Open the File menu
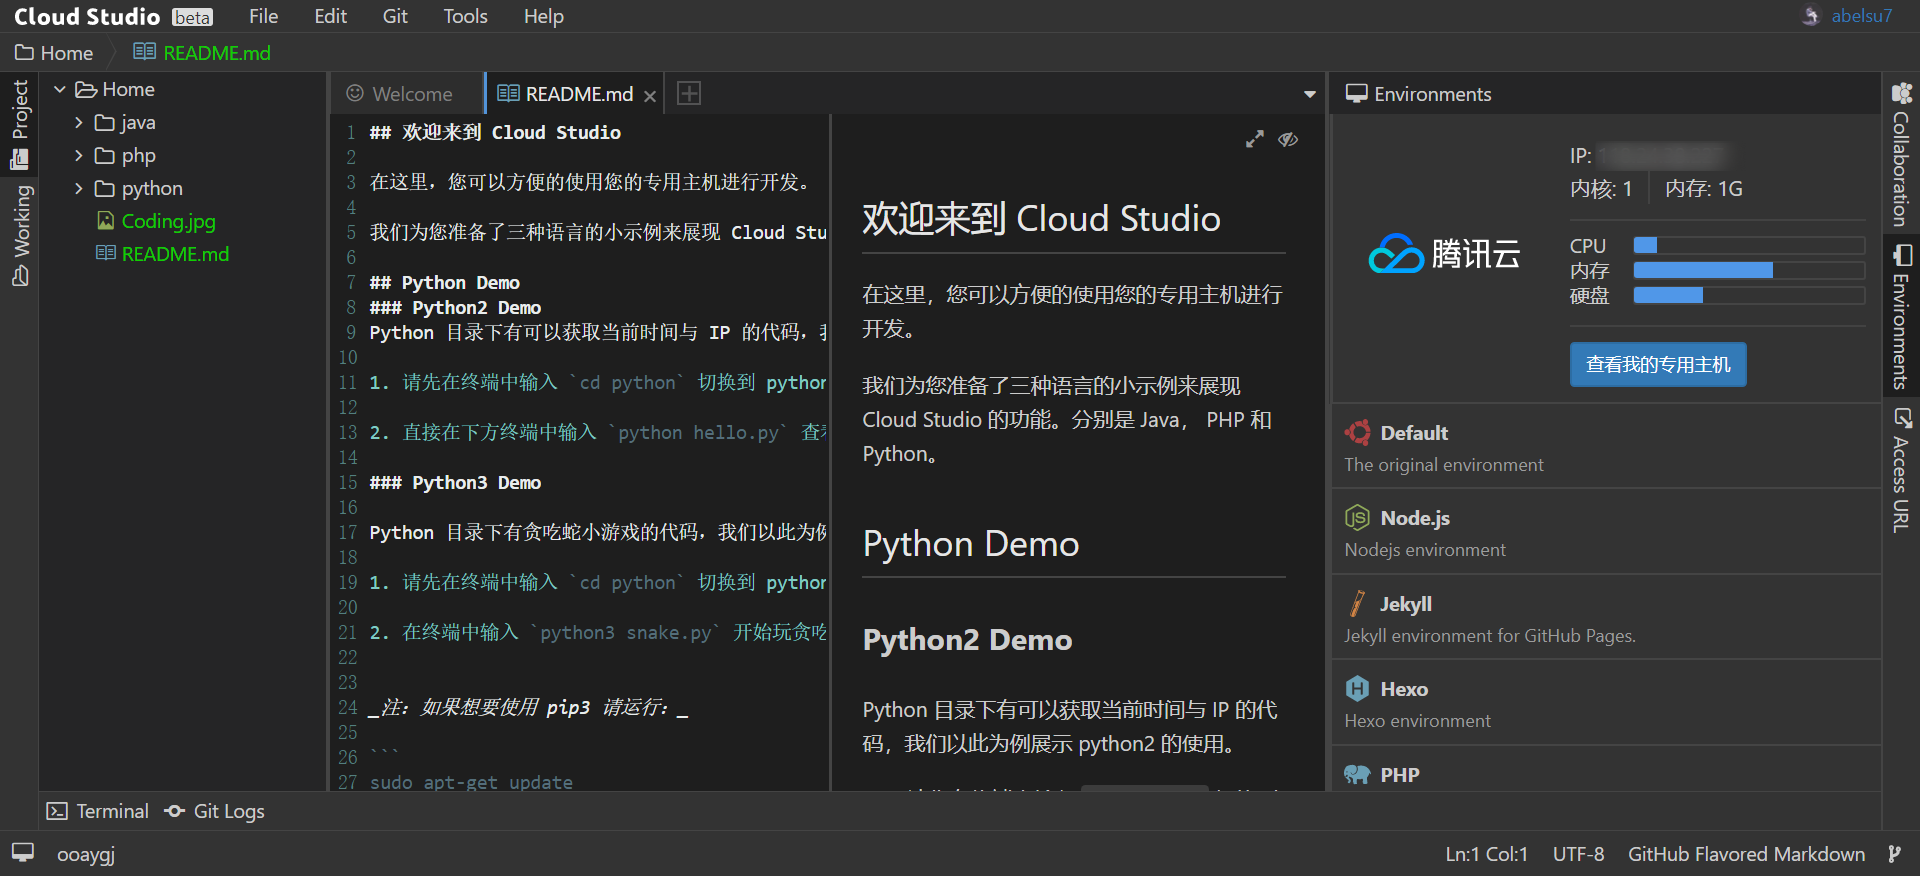Image resolution: width=1920 pixels, height=876 pixels. (263, 16)
